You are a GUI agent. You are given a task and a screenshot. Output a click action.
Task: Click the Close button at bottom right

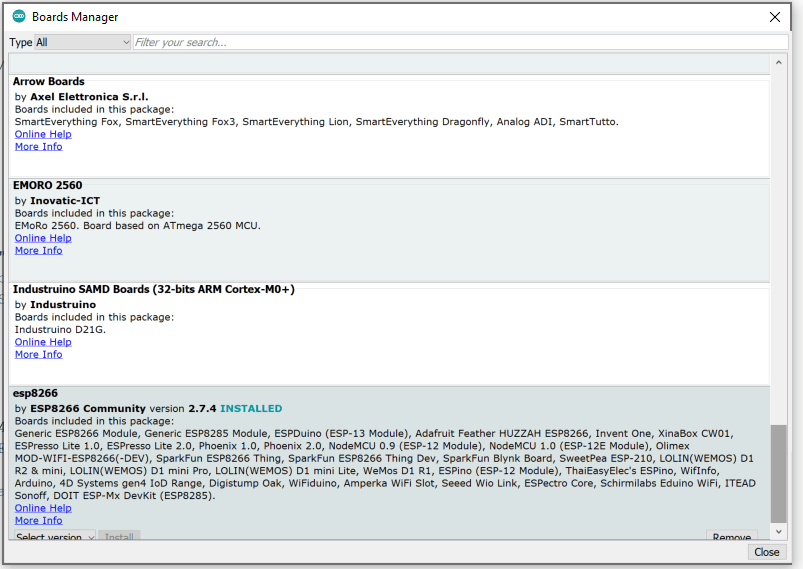(x=766, y=552)
